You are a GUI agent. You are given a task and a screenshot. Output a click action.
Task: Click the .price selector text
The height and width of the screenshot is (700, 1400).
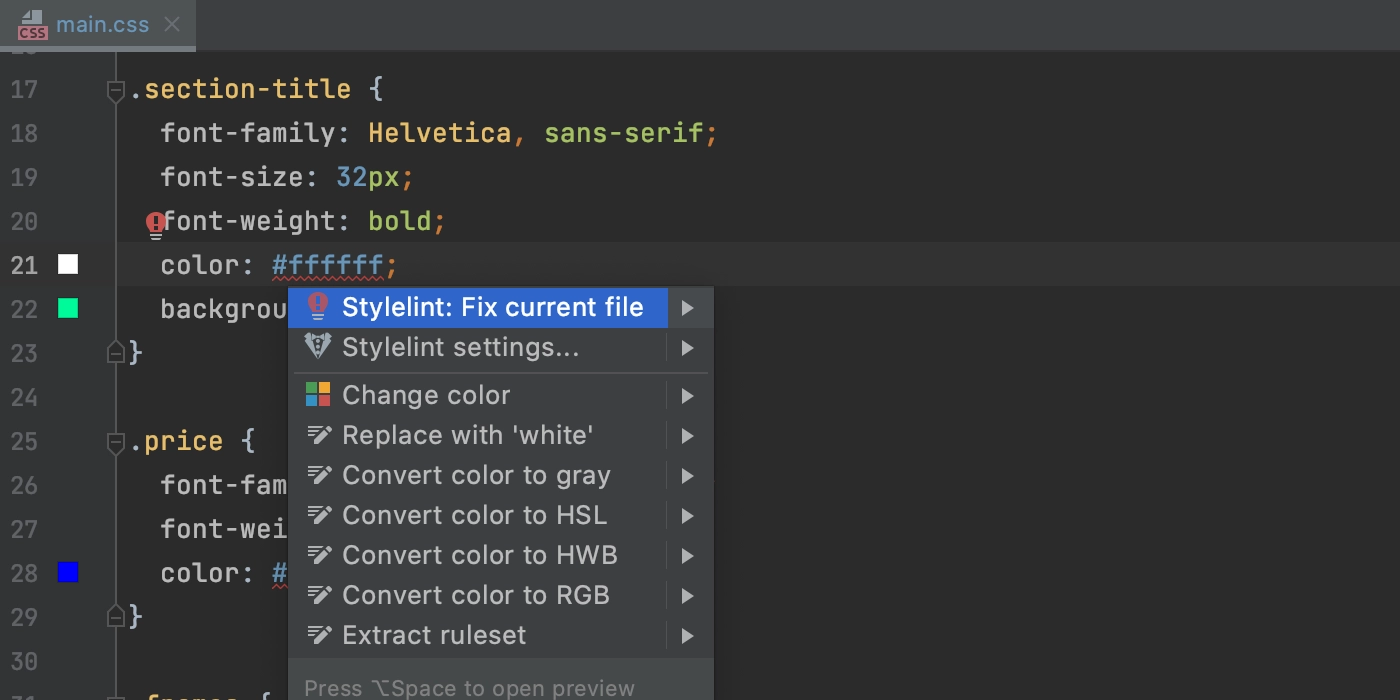click(x=178, y=441)
